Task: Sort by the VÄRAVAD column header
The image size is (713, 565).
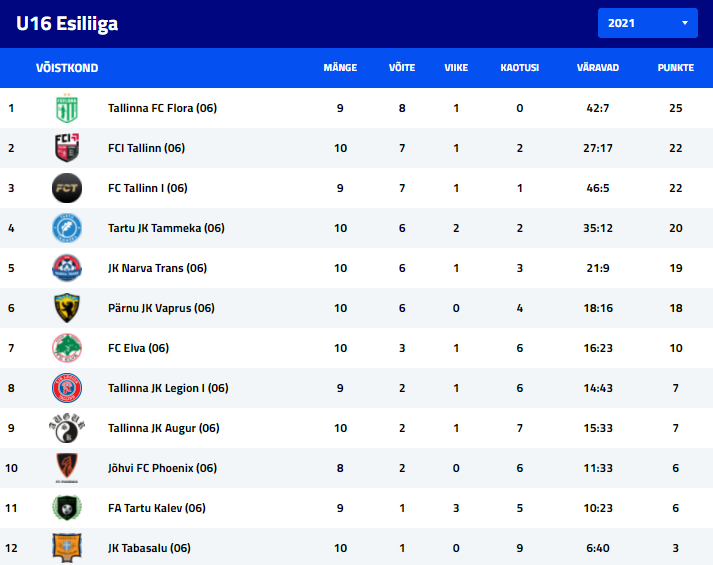Action: pyautogui.click(x=598, y=68)
